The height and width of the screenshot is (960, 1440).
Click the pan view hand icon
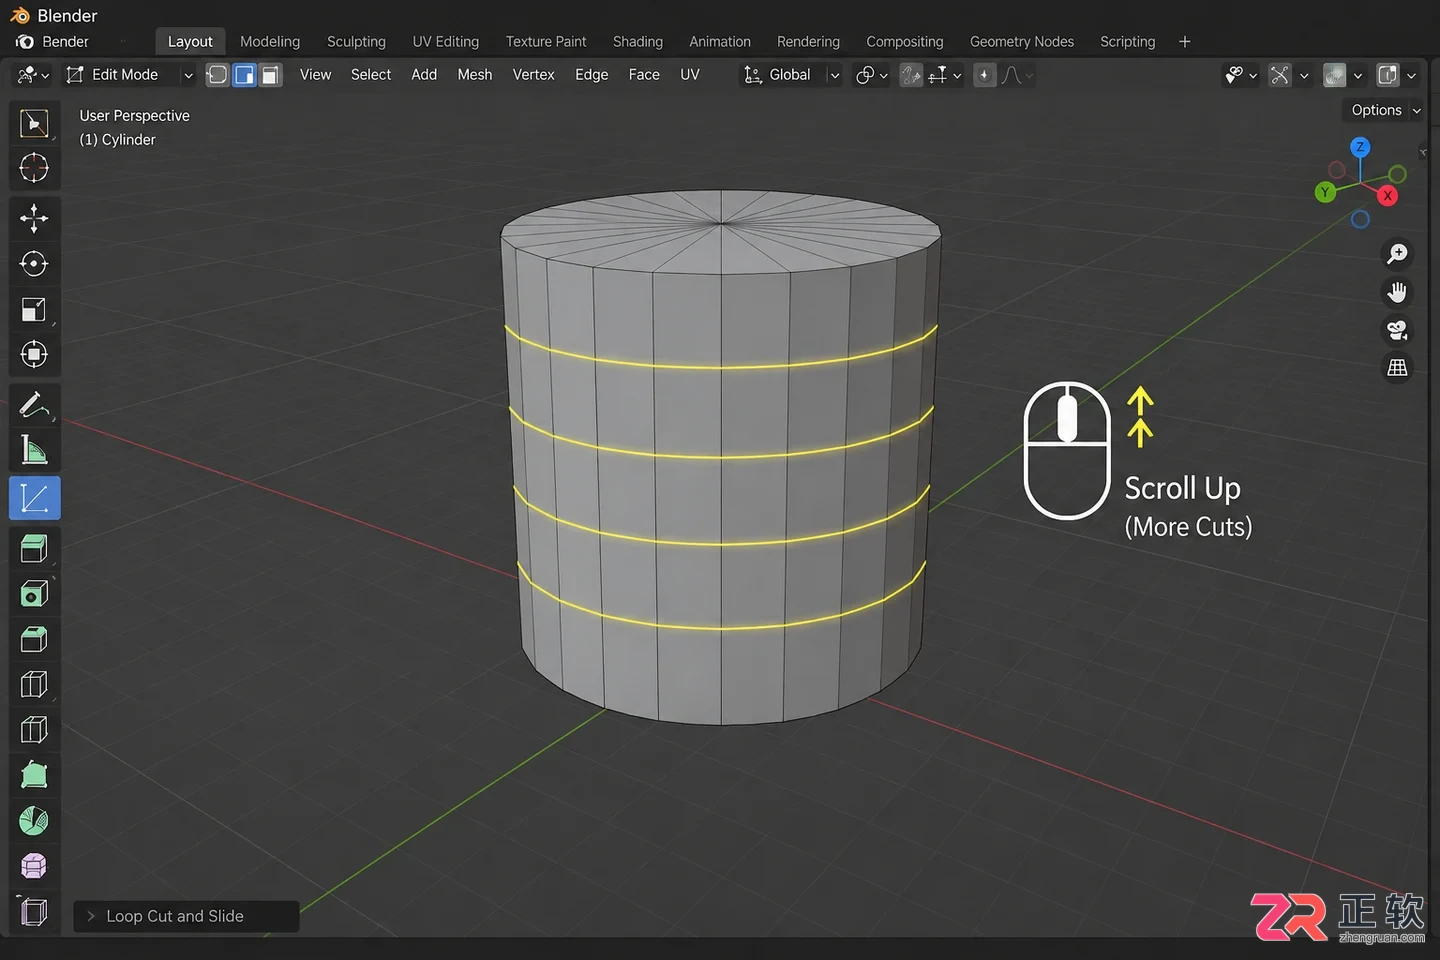(x=1397, y=292)
